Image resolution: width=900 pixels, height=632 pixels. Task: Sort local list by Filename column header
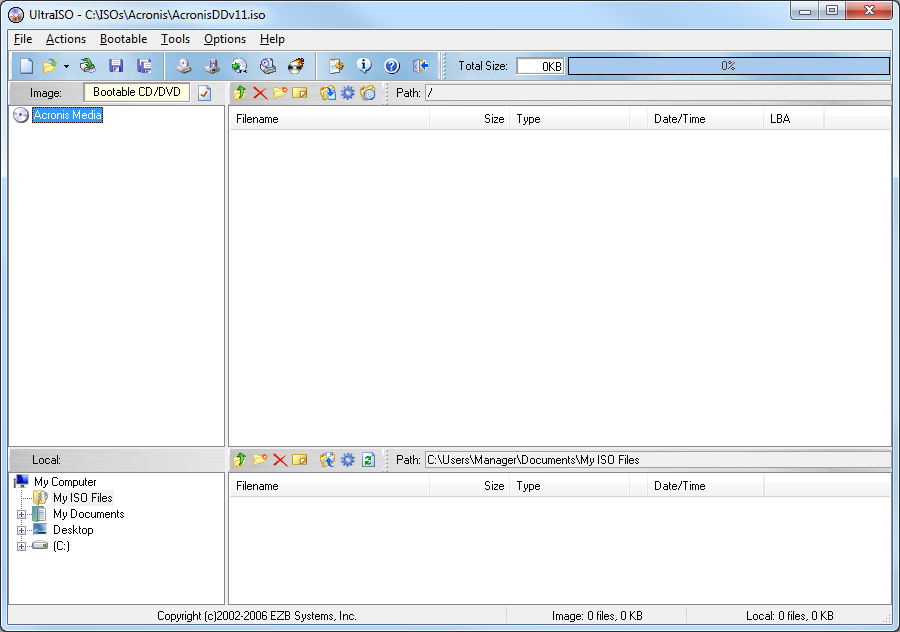click(x=329, y=486)
